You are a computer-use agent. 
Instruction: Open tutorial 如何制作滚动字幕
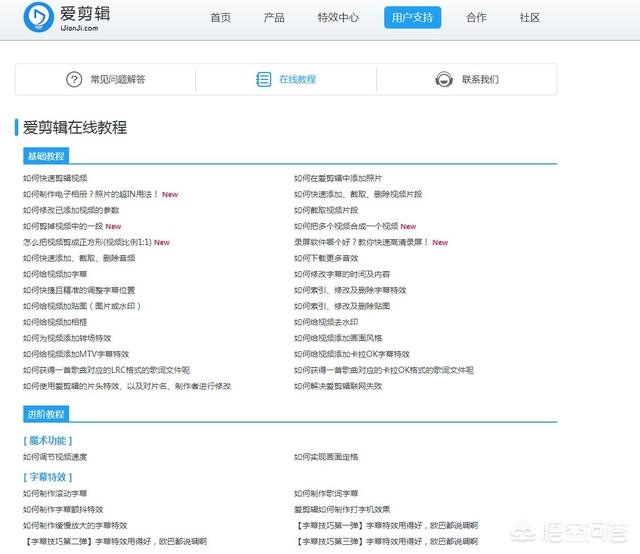pyautogui.click(x=55, y=493)
